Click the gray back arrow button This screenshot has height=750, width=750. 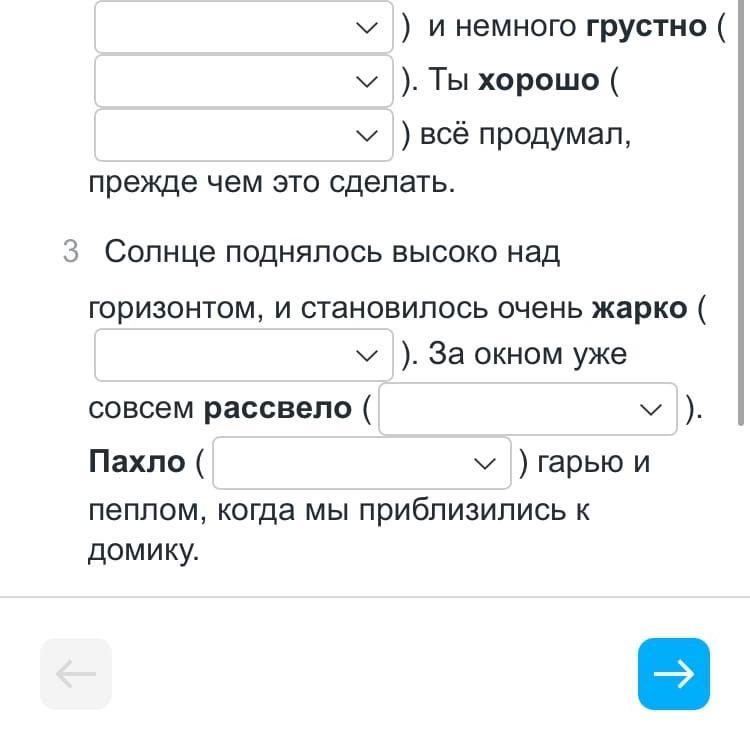click(76, 674)
